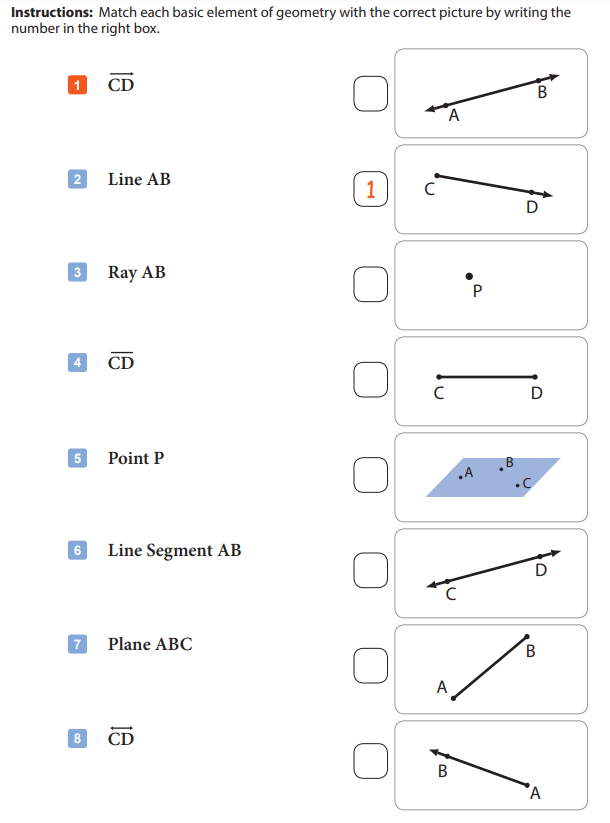Click the blue number 7 badge
The image size is (610, 823).
(77, 643)
